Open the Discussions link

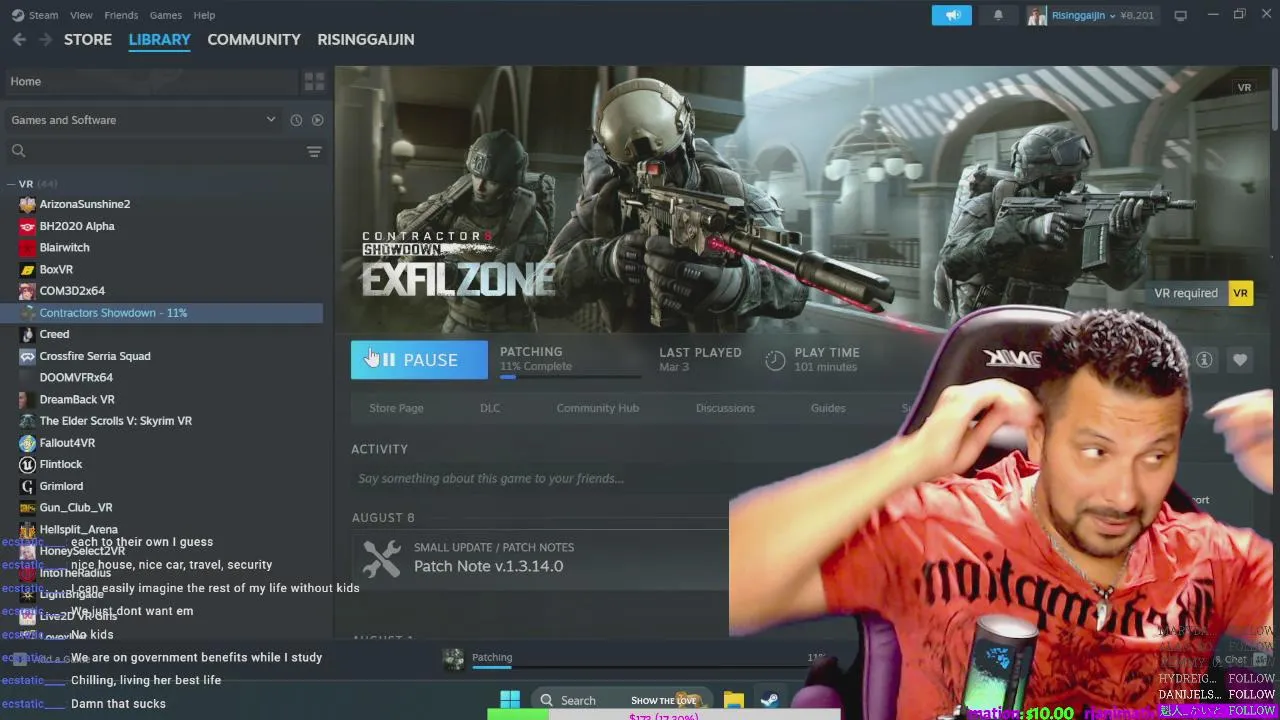pos(725,408)
